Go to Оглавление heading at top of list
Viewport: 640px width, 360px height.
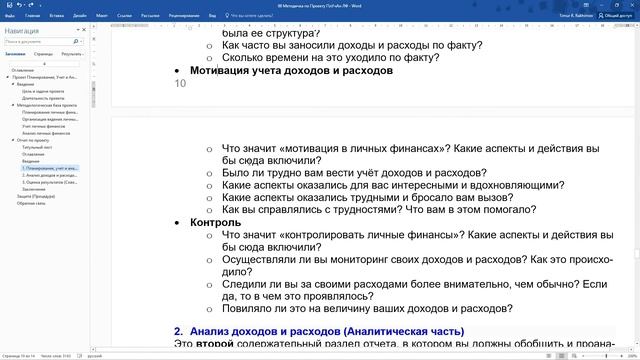point(22,70)
